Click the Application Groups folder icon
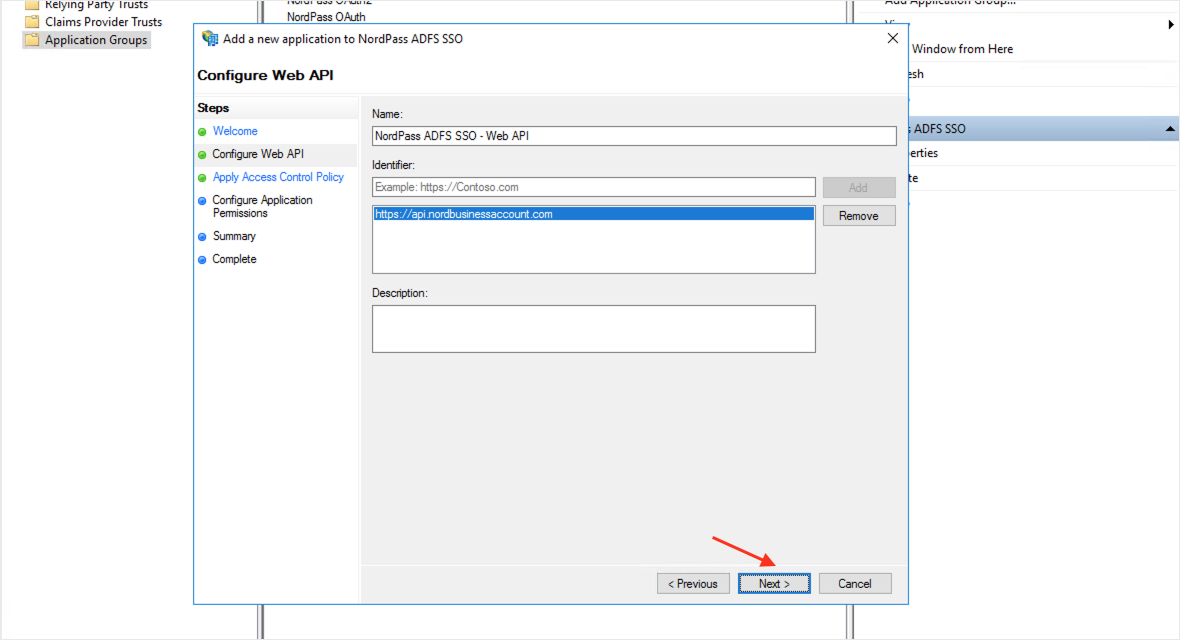The height and width of the screenshot is (640, 1180). (32, 40)
